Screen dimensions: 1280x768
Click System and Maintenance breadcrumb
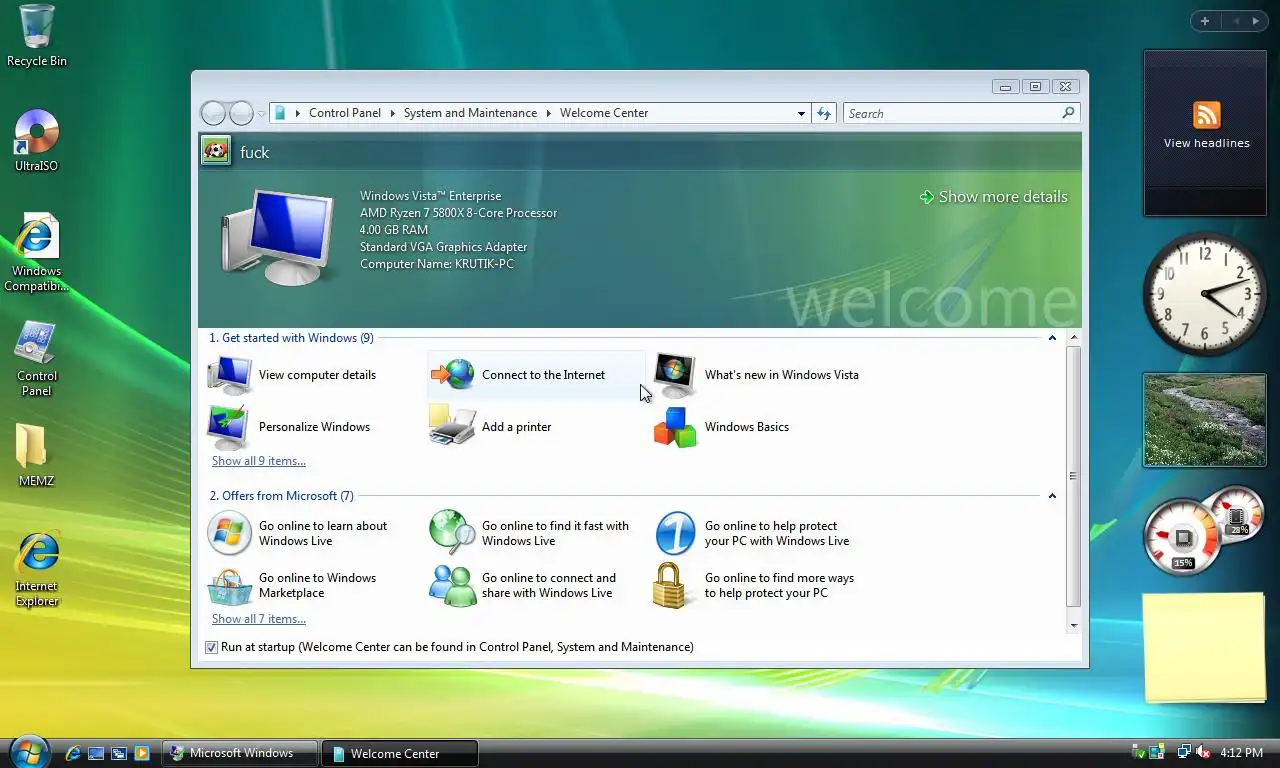(x=470, y=113)
